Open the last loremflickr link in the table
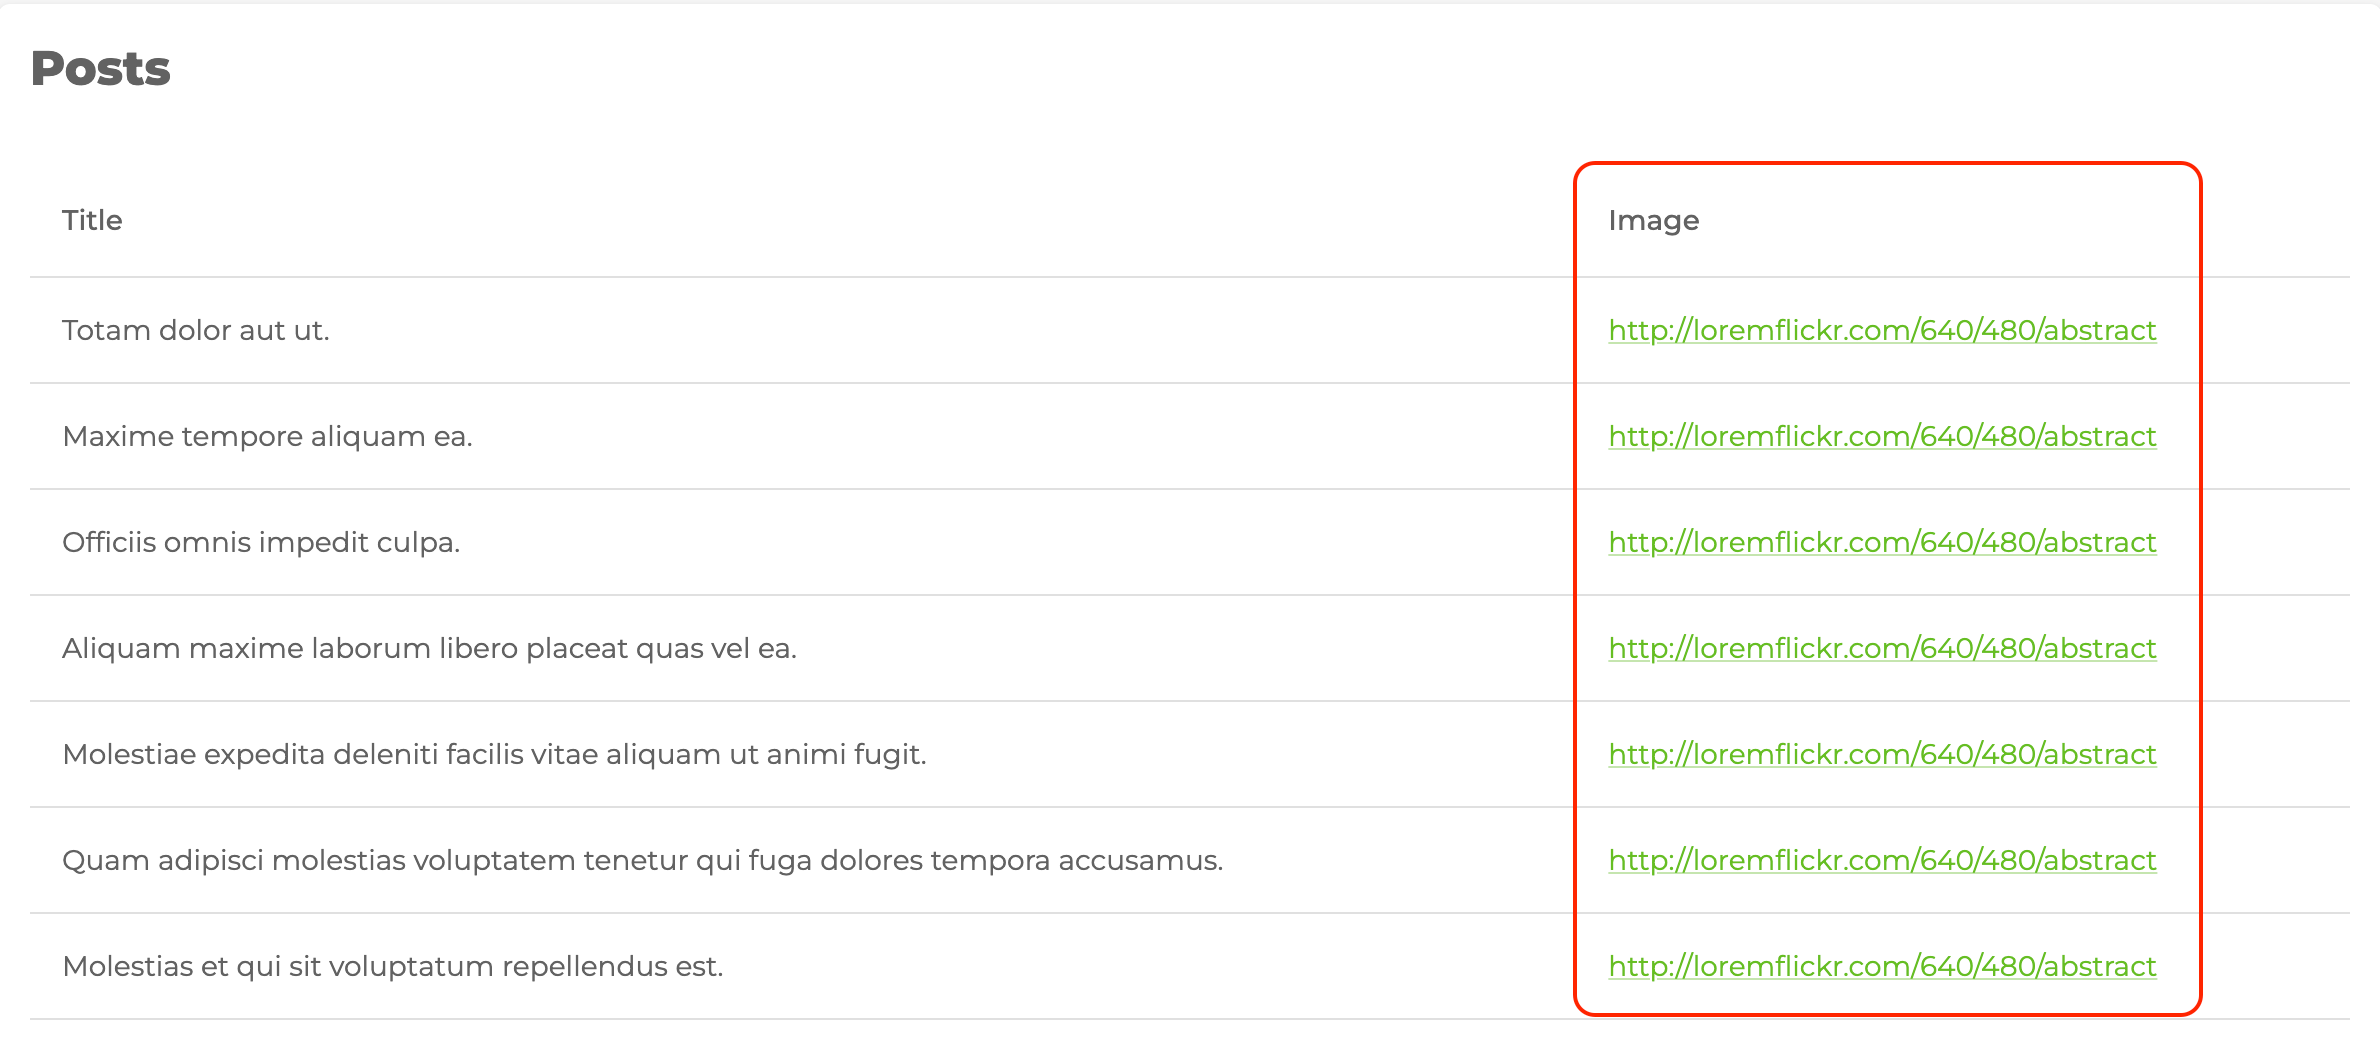This screenshot has height=1058, width=2380. pos(1882,966)
